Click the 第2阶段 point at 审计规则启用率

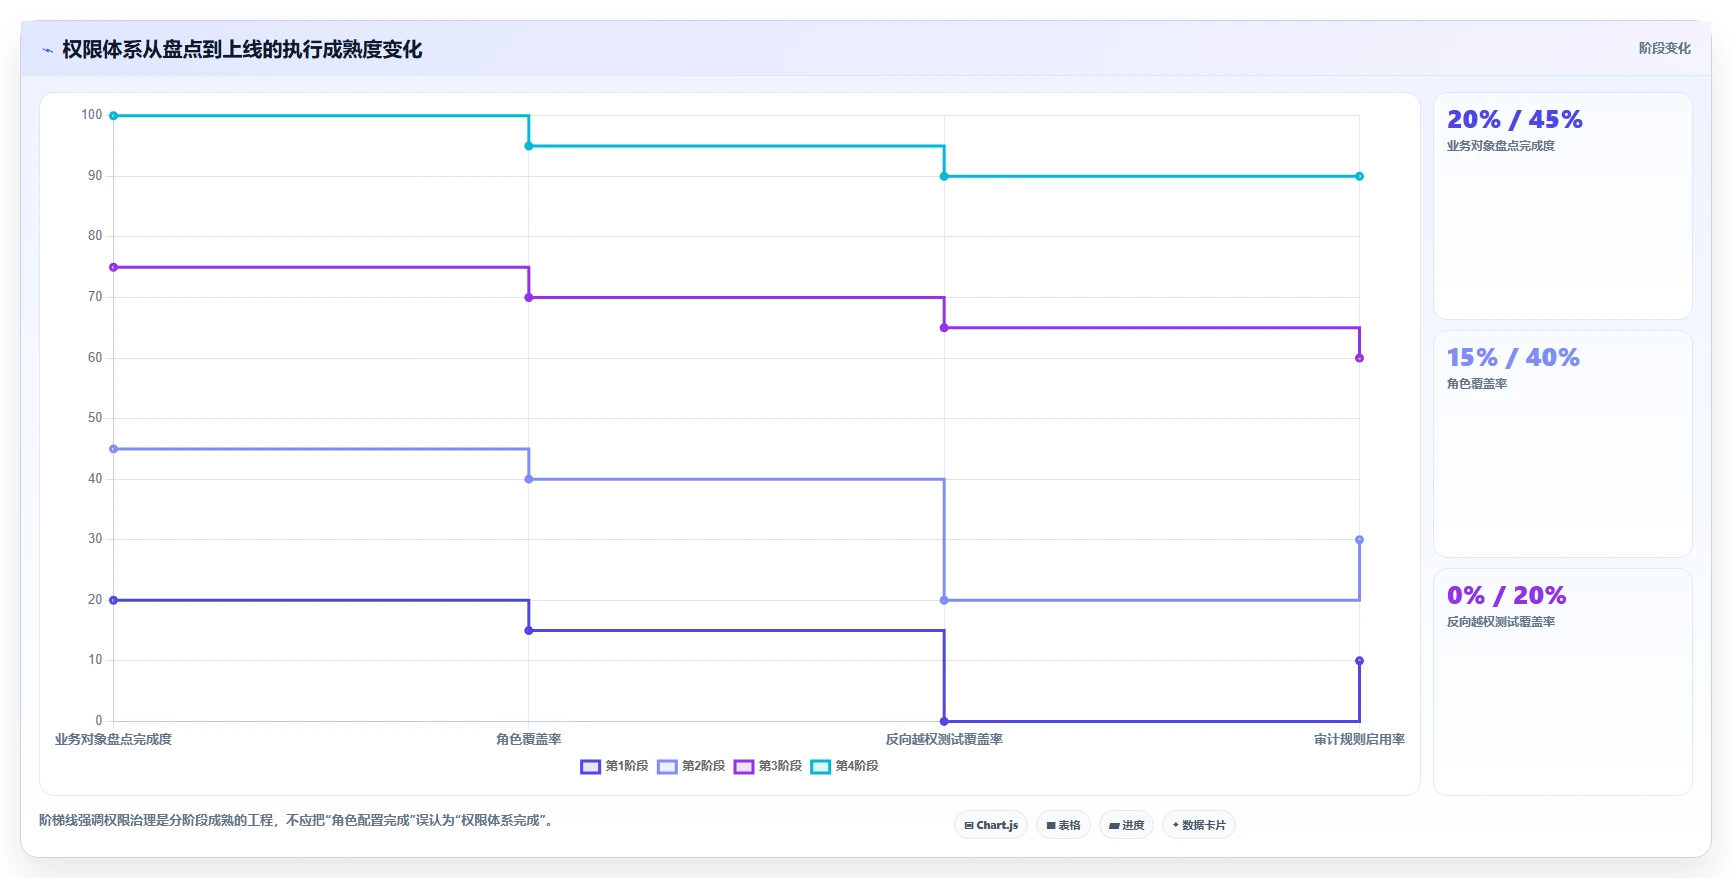[x=1359, y=540]
